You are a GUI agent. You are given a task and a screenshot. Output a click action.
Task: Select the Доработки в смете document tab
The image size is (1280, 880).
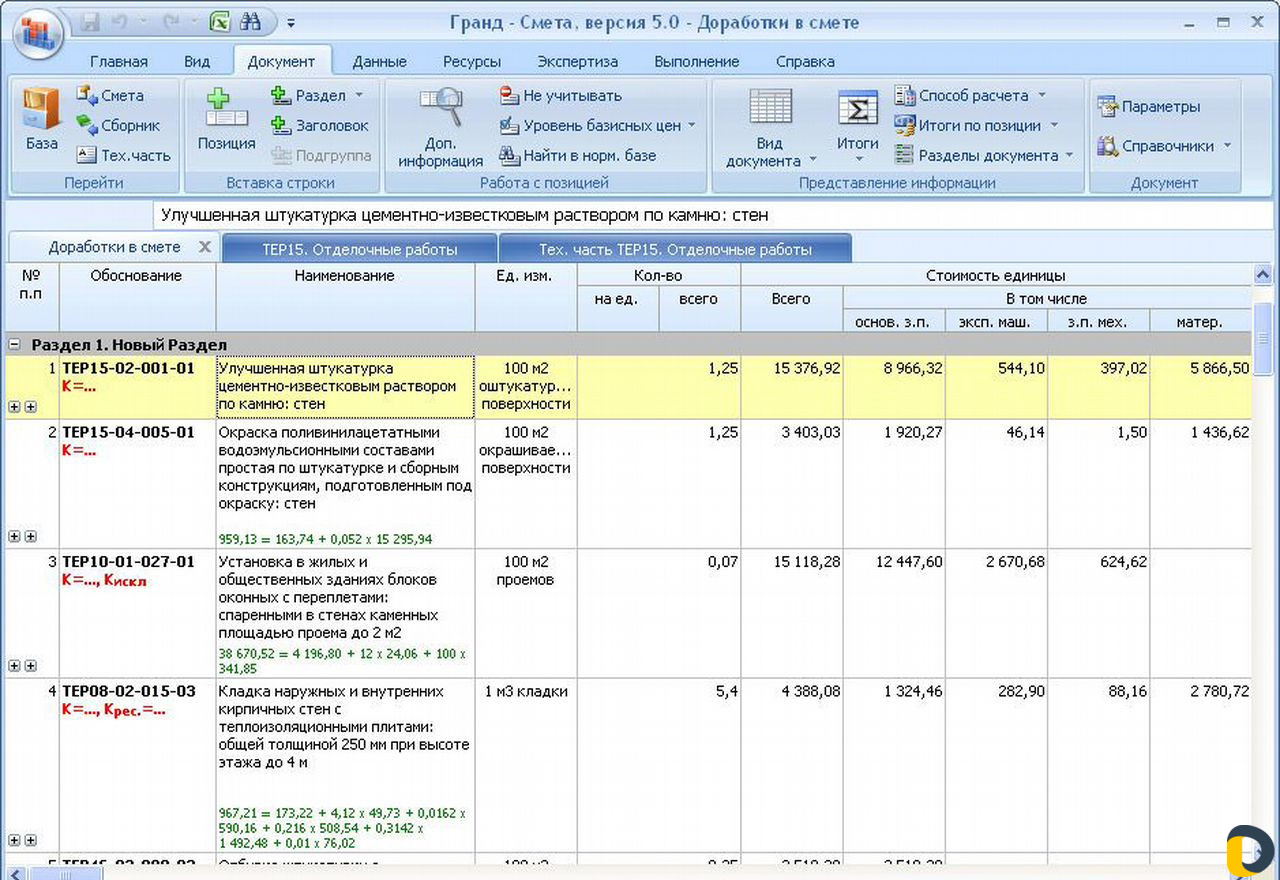pos(114,247)
